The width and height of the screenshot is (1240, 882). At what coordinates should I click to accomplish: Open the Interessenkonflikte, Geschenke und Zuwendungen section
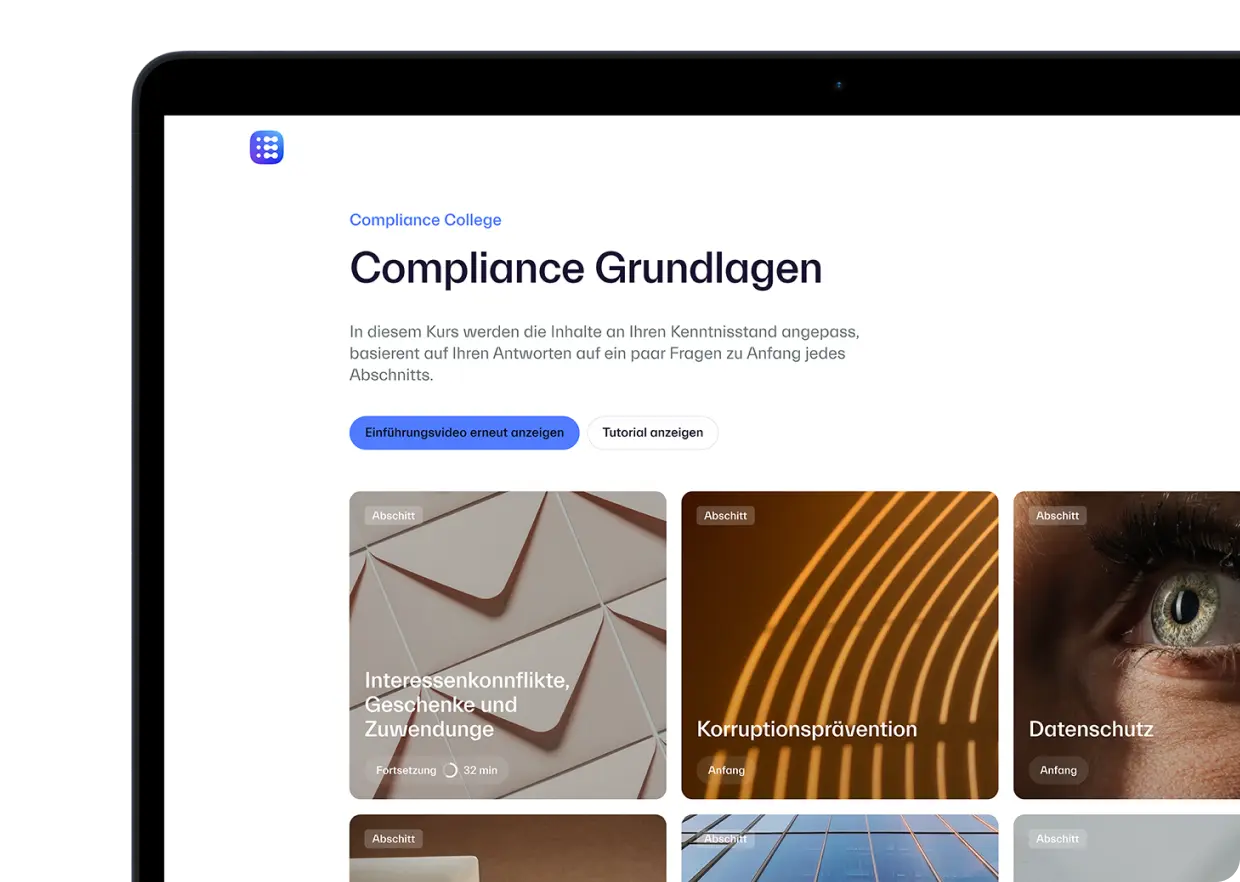(x=507, y=644)
